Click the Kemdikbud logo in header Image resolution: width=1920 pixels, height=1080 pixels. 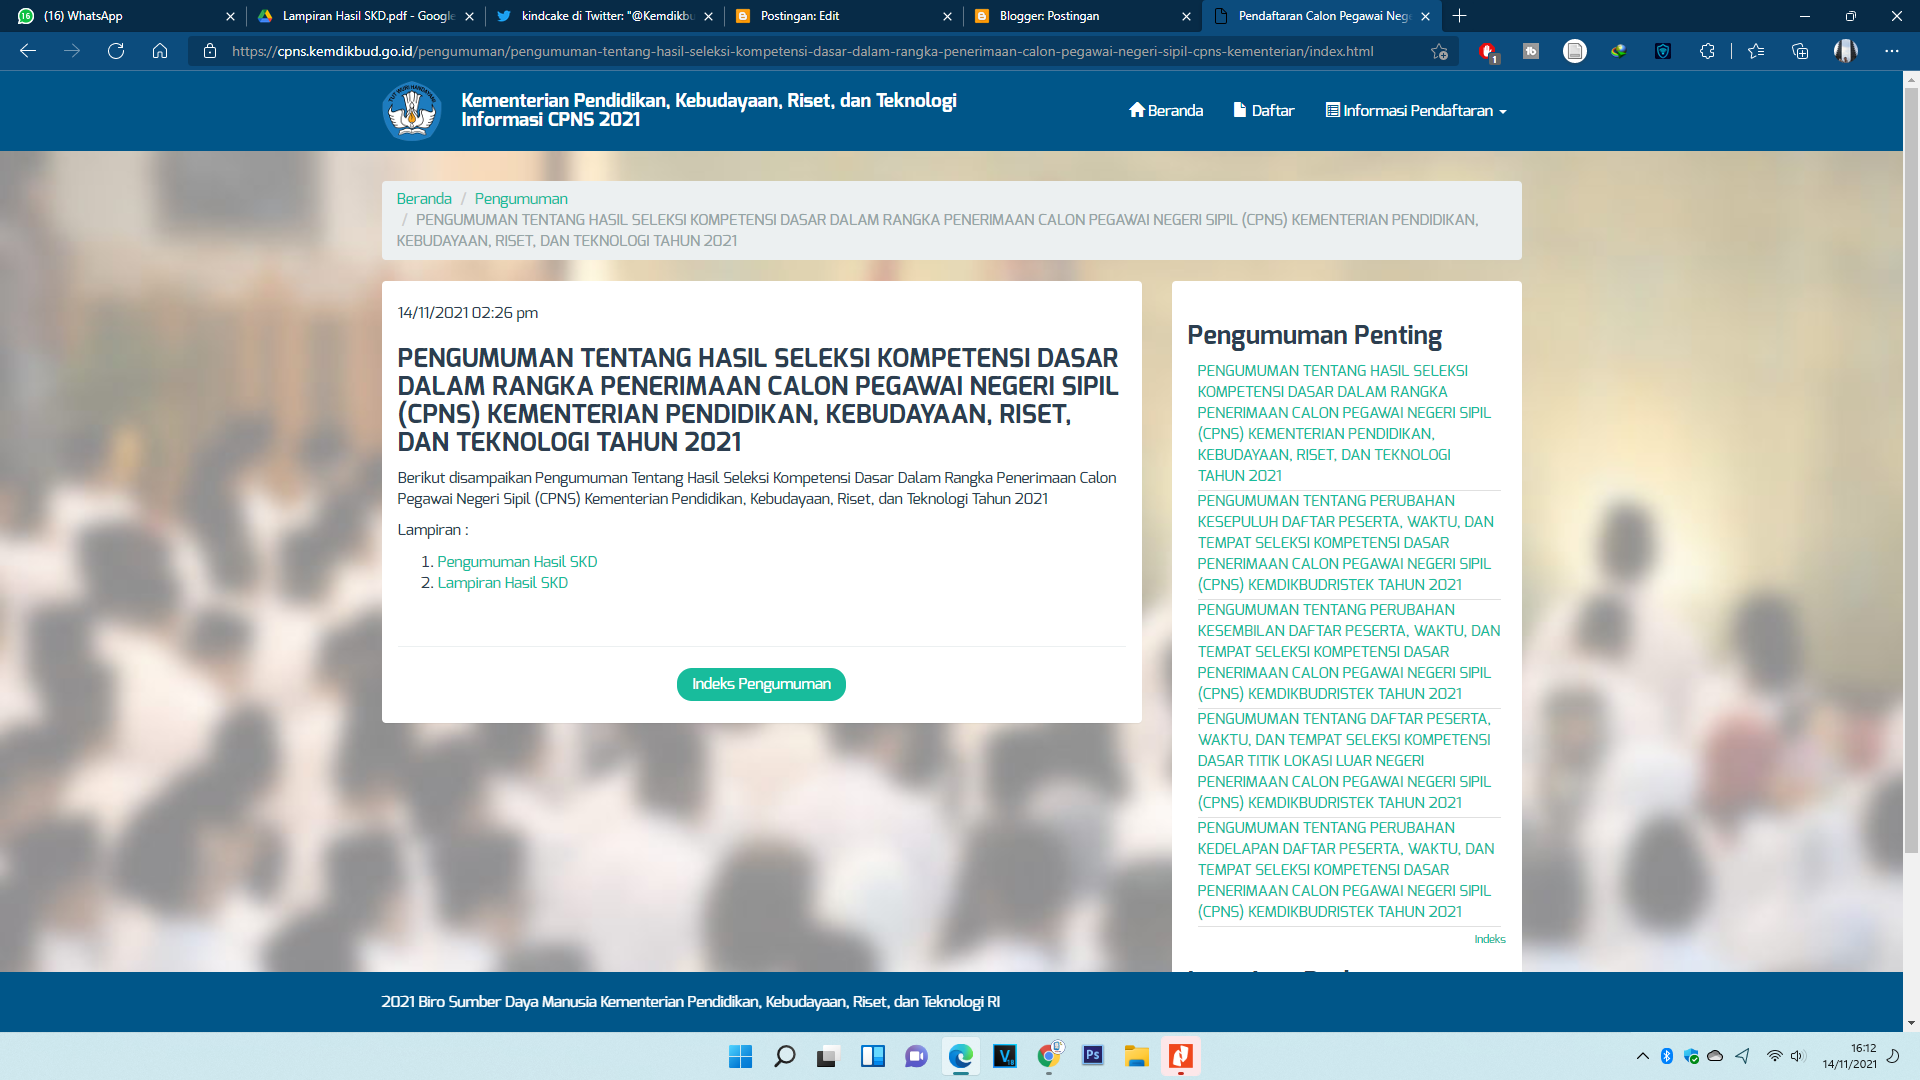coord(411,111)
